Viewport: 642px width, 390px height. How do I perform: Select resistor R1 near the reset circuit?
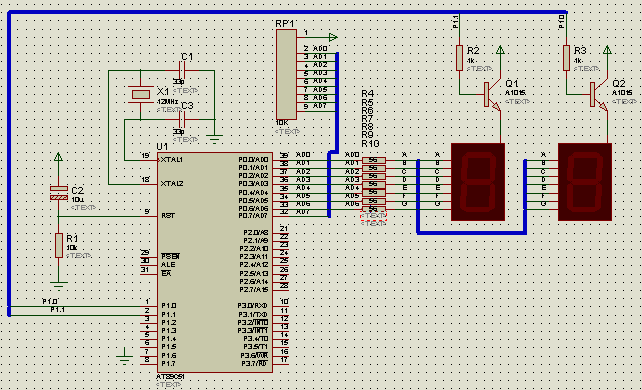tap(59, 246)
